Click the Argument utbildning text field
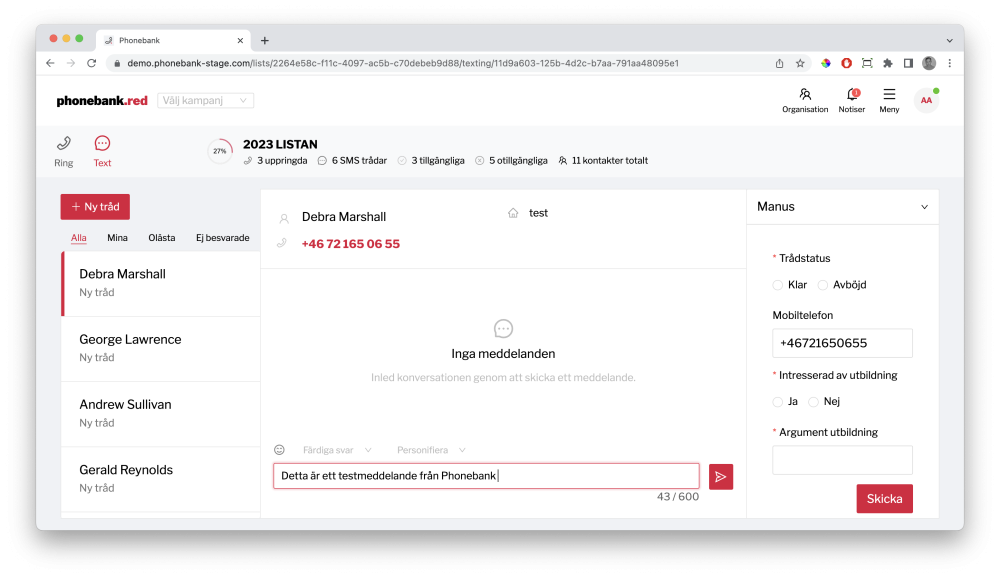 pos(842,460)
